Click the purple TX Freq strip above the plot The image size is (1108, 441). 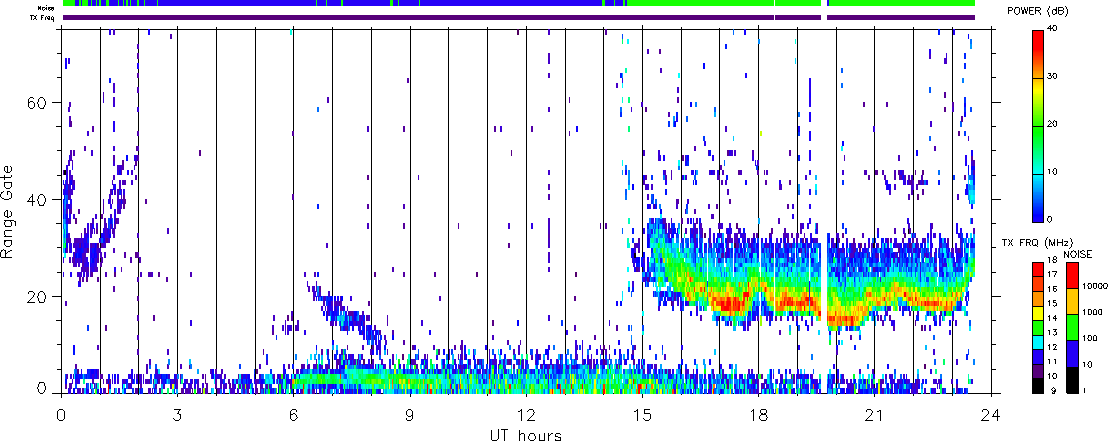coord(519,17)
